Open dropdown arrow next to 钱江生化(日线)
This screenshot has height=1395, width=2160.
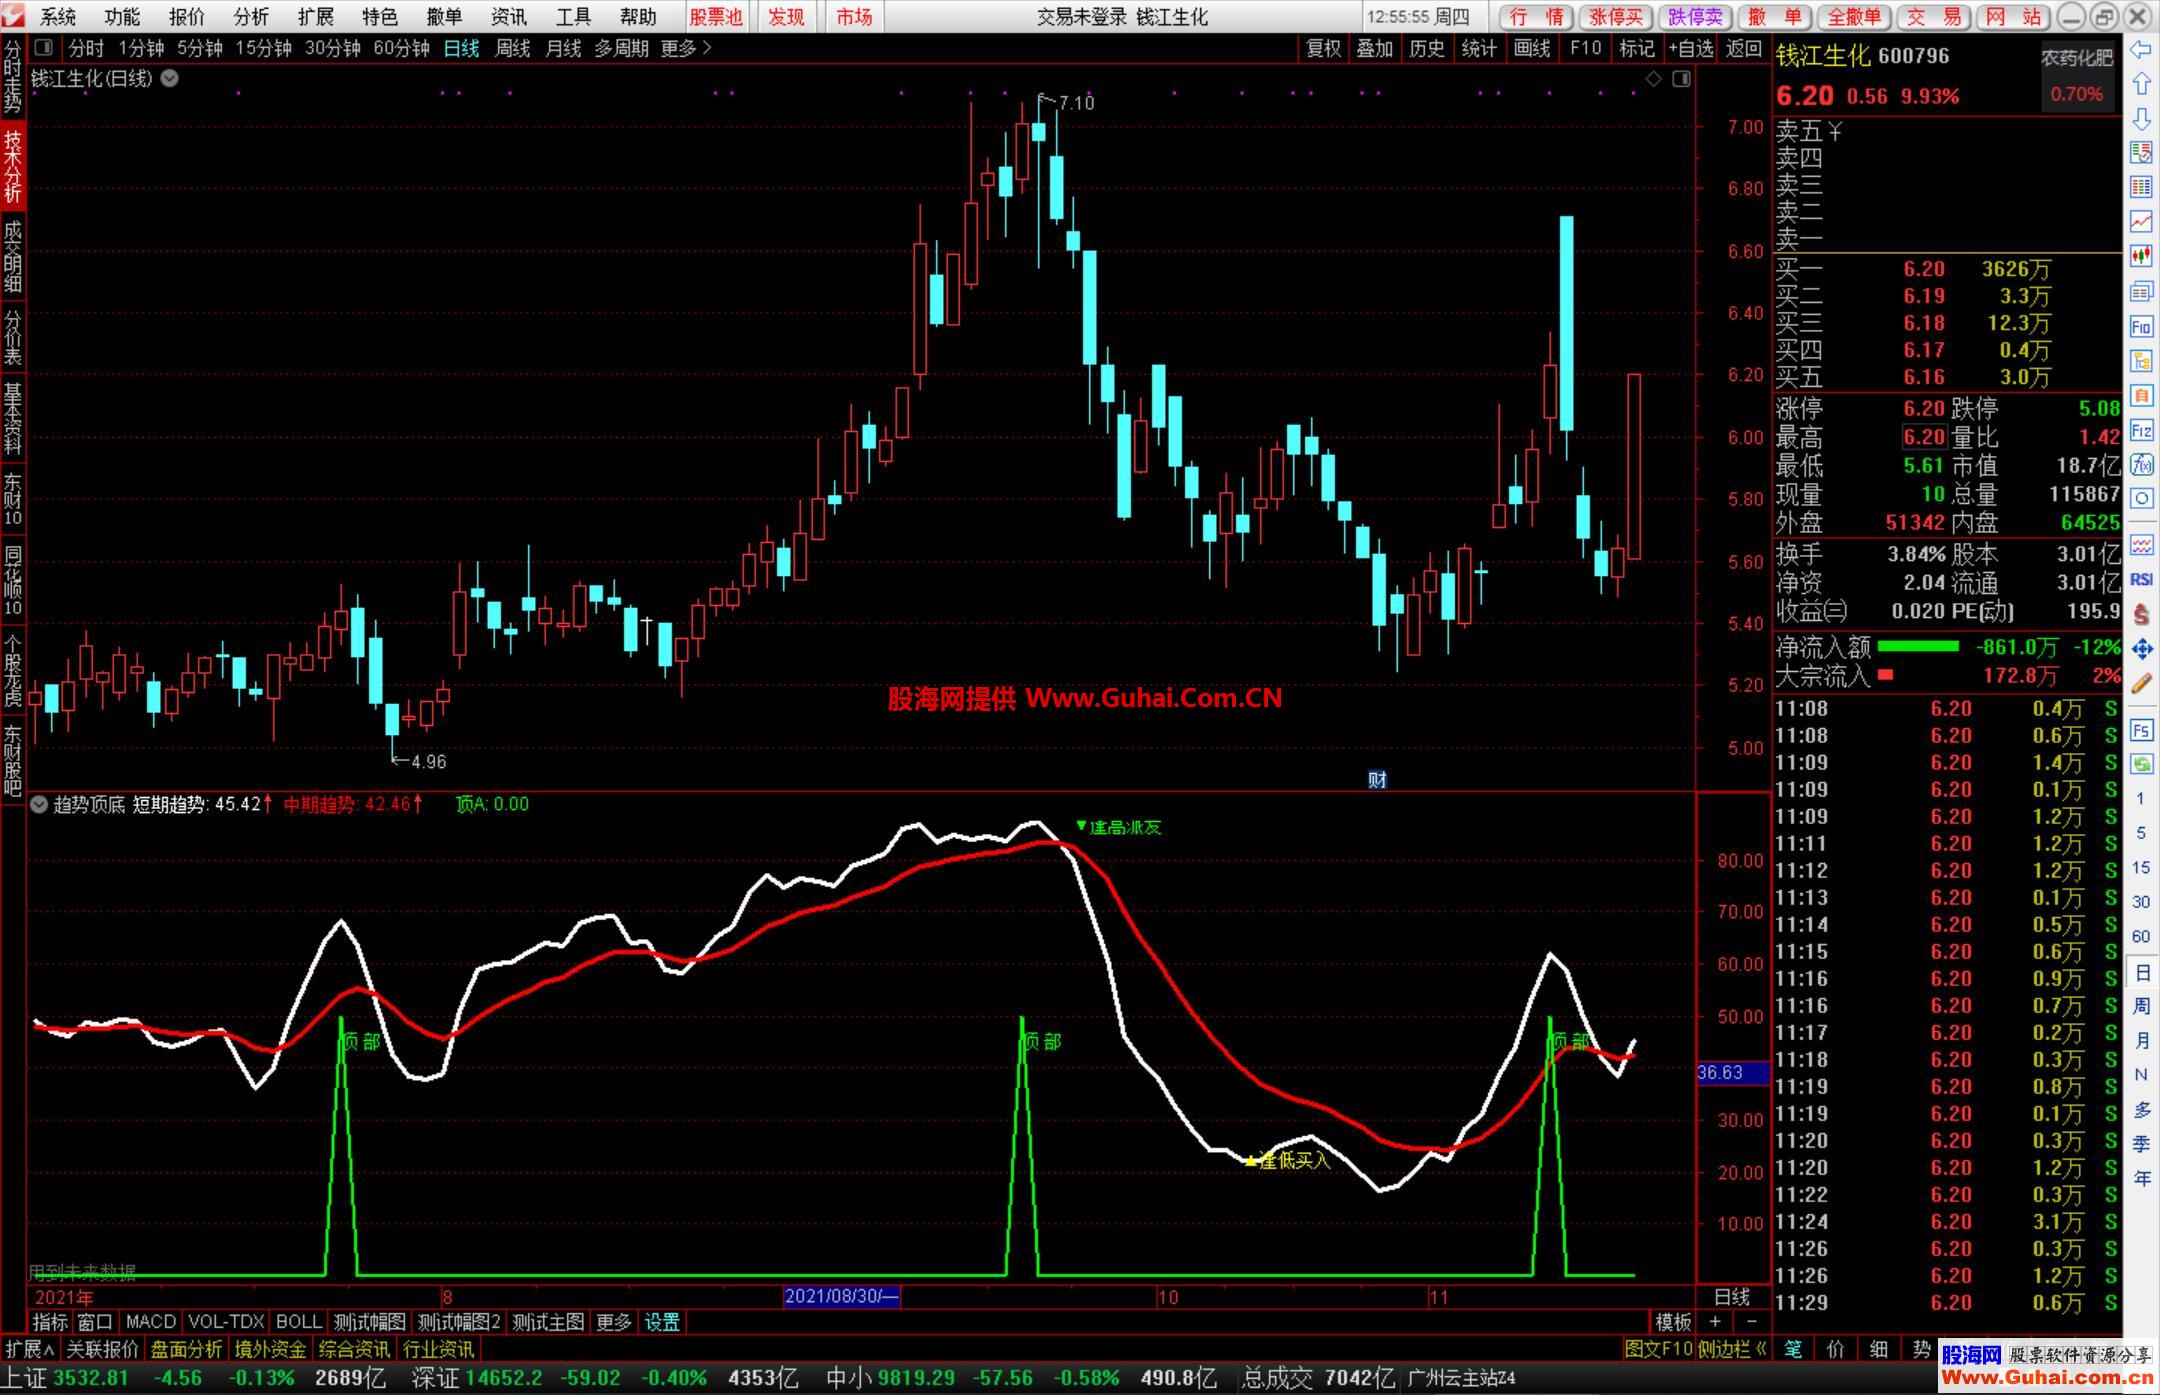(x=170, y=79)
